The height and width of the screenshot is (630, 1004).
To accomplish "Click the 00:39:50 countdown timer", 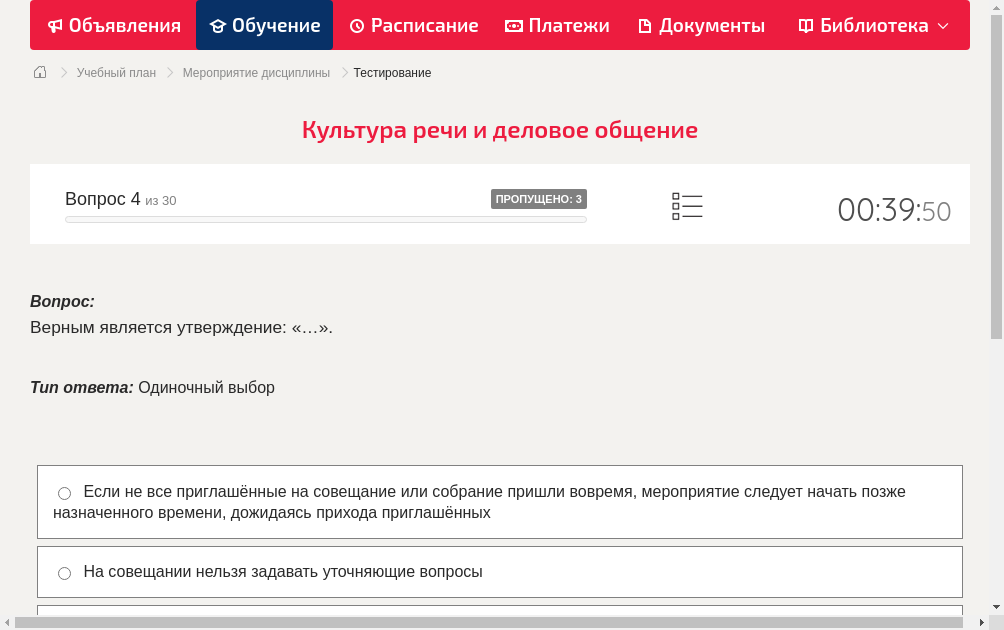I will point(893,211).
